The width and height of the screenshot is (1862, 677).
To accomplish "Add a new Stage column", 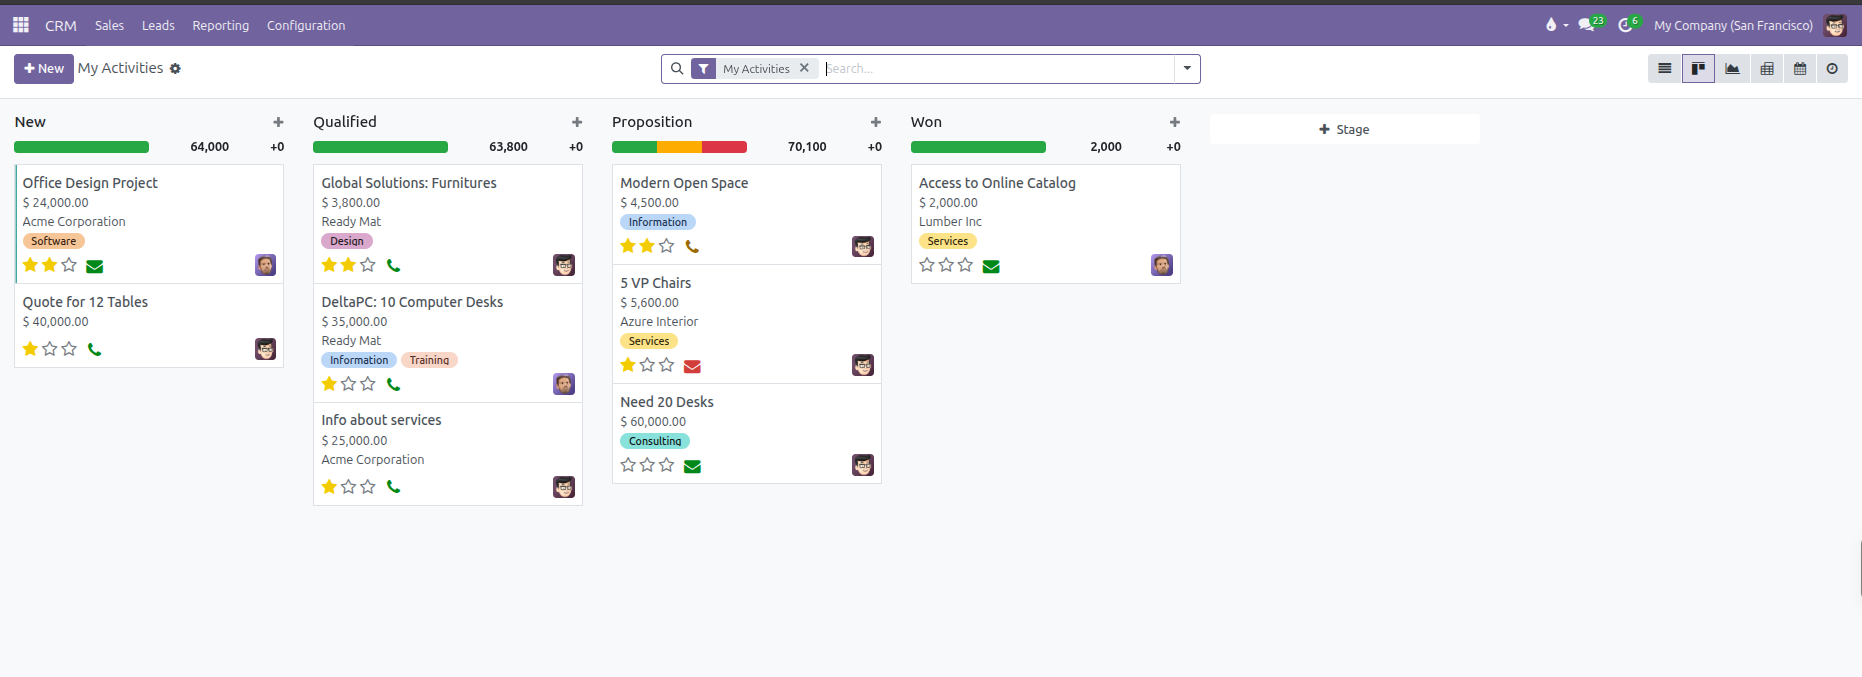I will [1344, 129].
